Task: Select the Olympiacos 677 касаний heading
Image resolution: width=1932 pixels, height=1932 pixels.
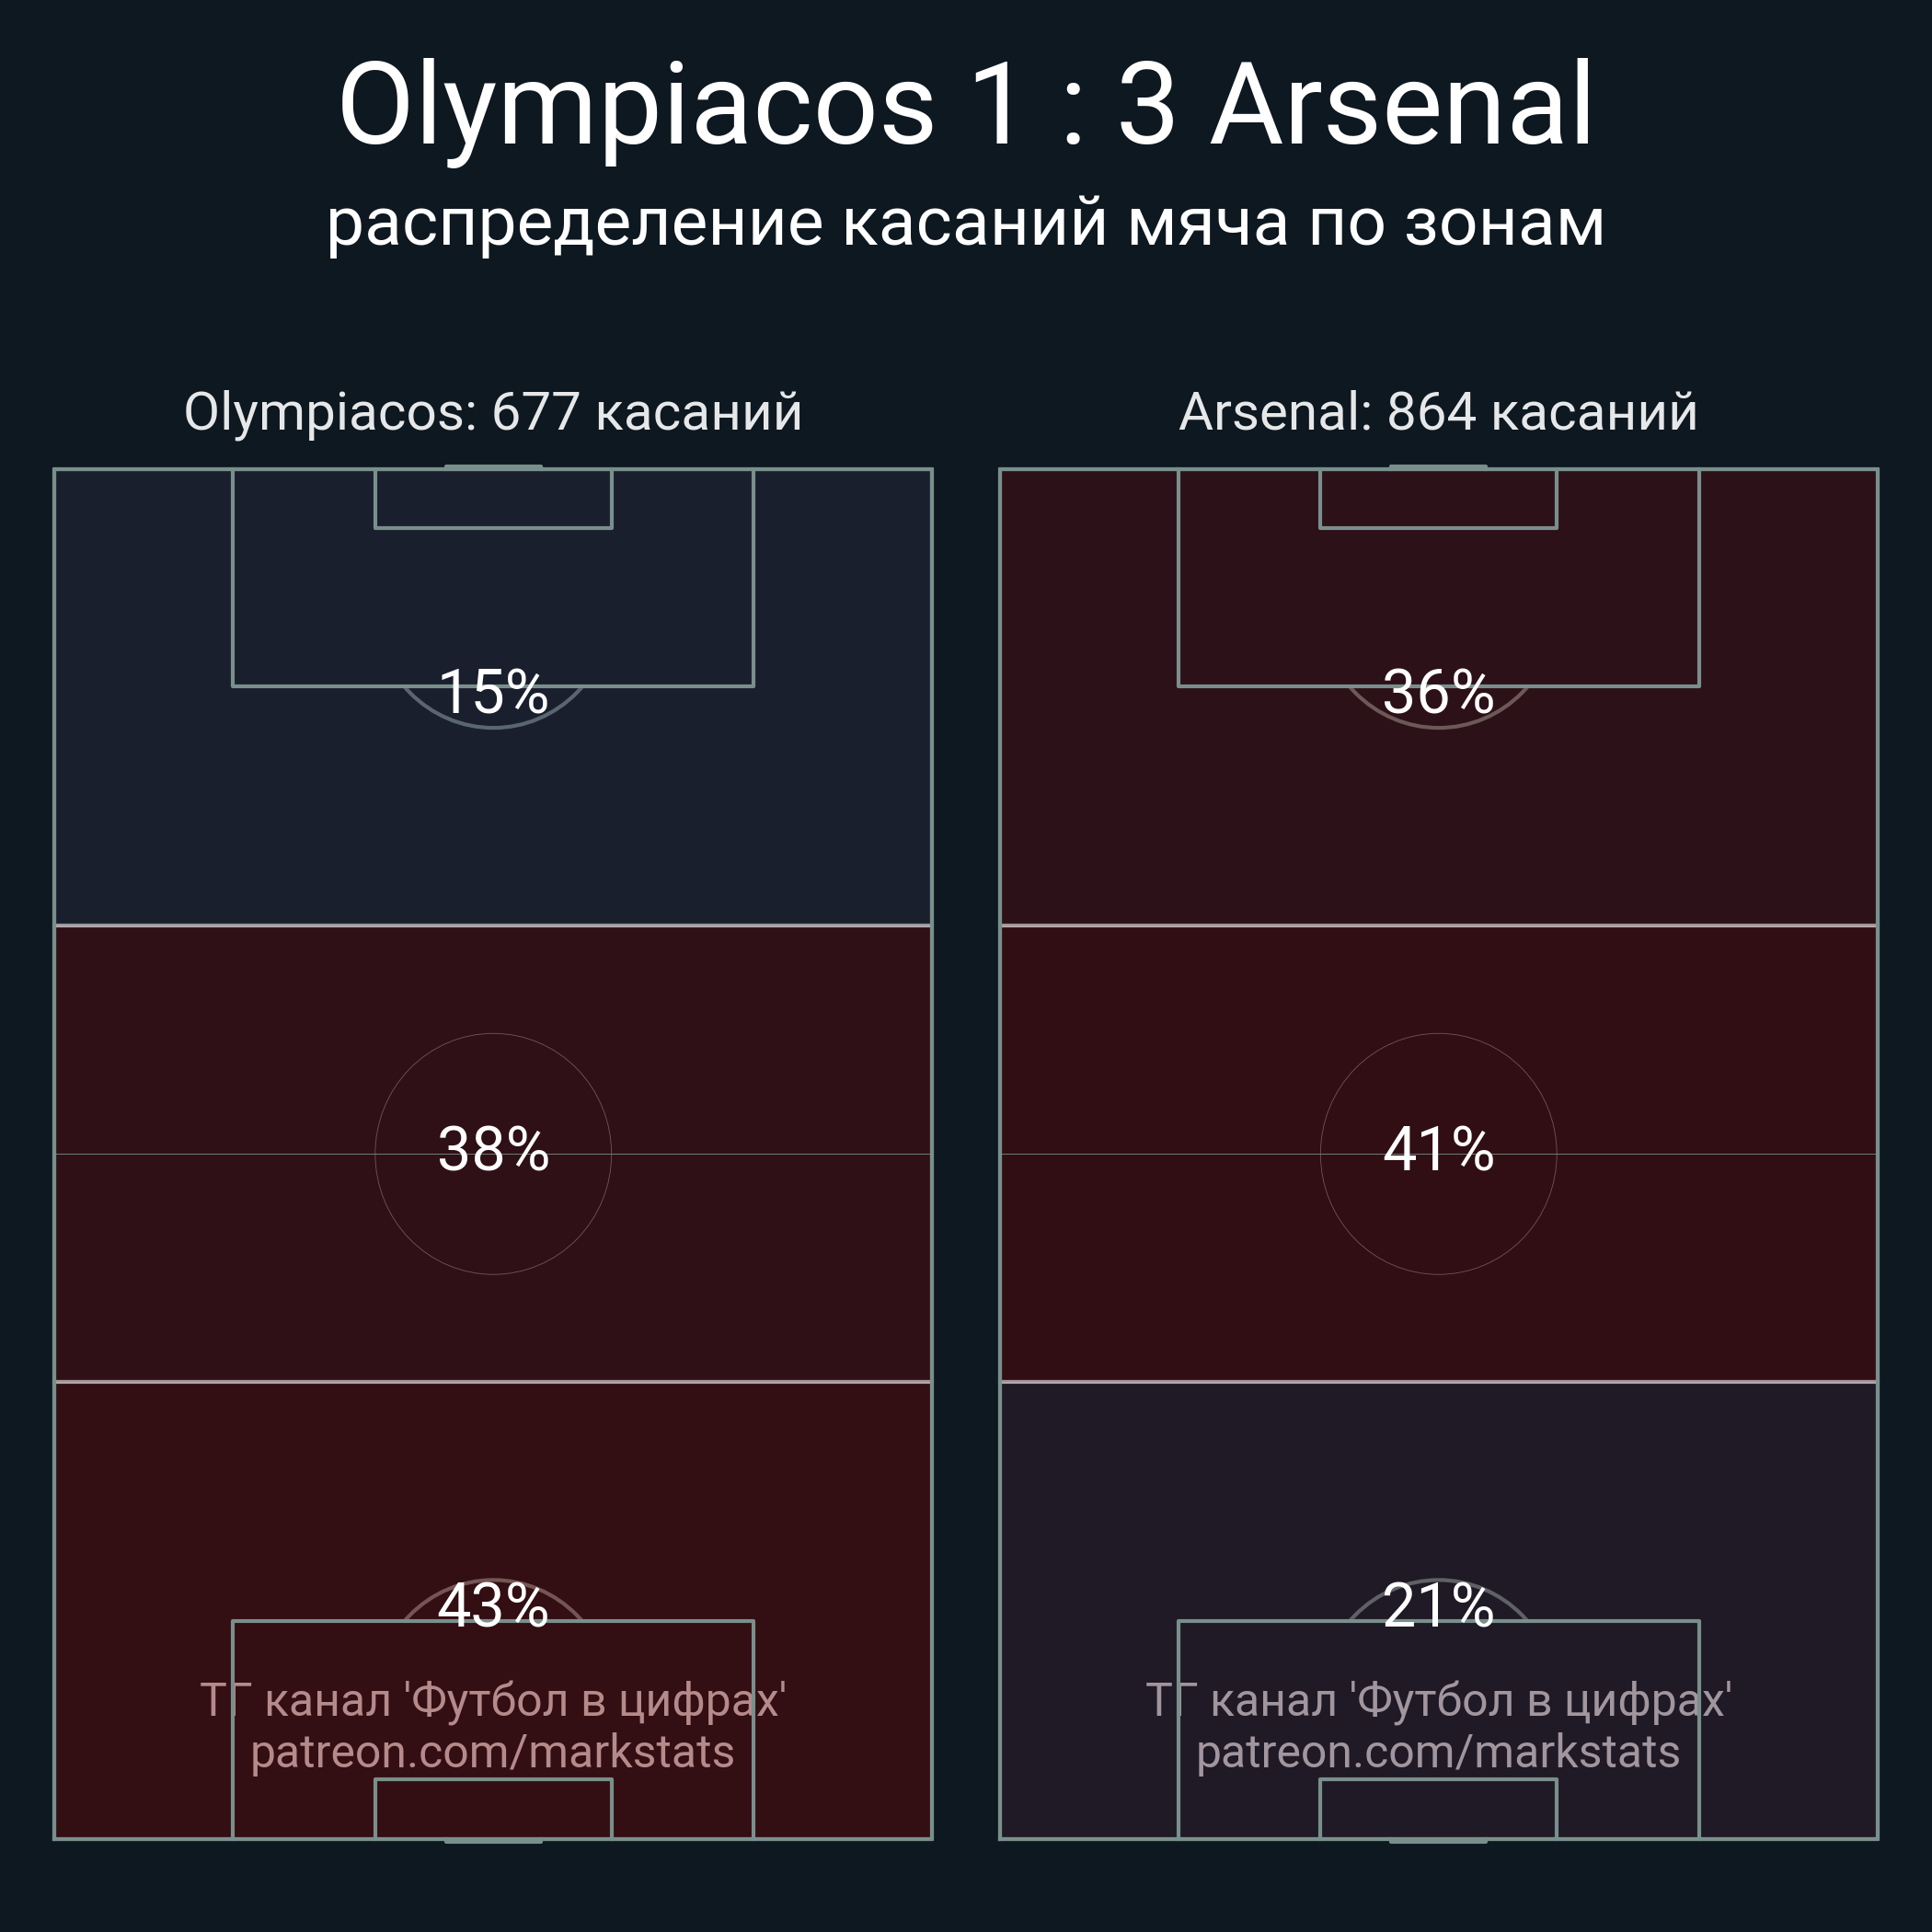Action: tap(493, 412)
